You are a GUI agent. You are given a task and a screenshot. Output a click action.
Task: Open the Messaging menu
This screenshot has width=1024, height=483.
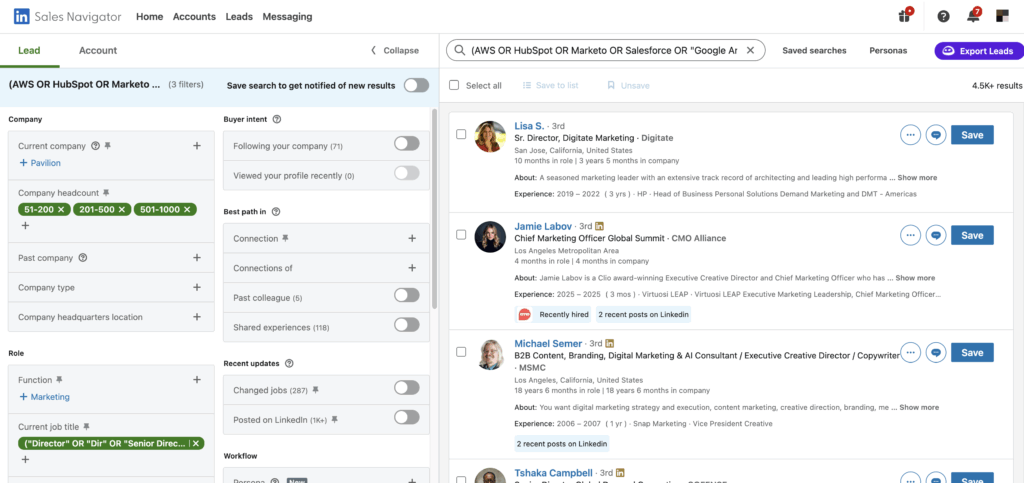[x=287, y=16]
